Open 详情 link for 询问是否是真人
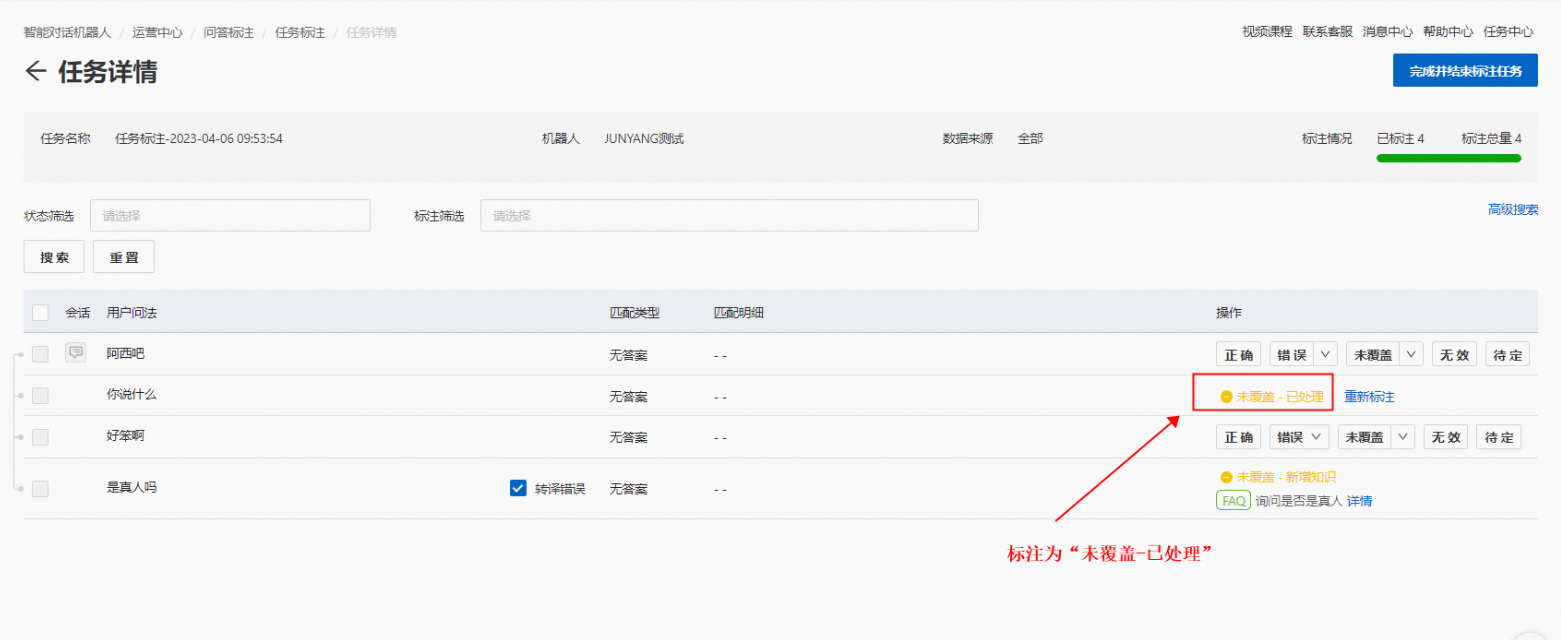1561x640 pixels. 1359,501
